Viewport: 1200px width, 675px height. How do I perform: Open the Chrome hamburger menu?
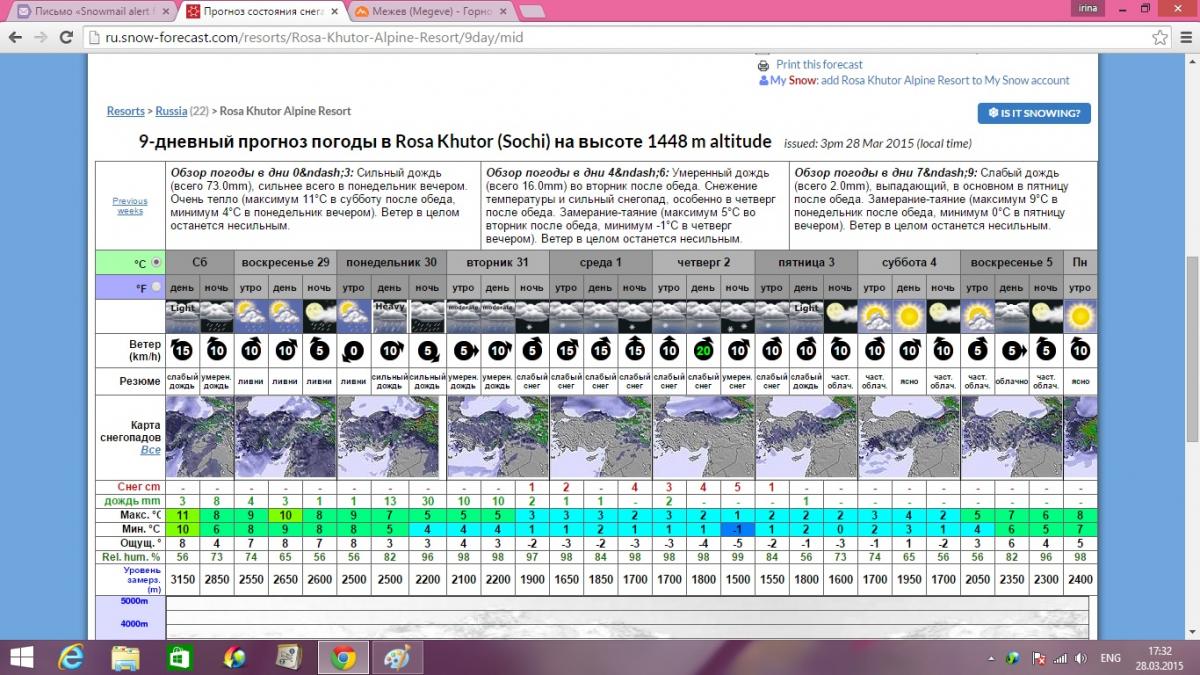tap(1186, 38)
